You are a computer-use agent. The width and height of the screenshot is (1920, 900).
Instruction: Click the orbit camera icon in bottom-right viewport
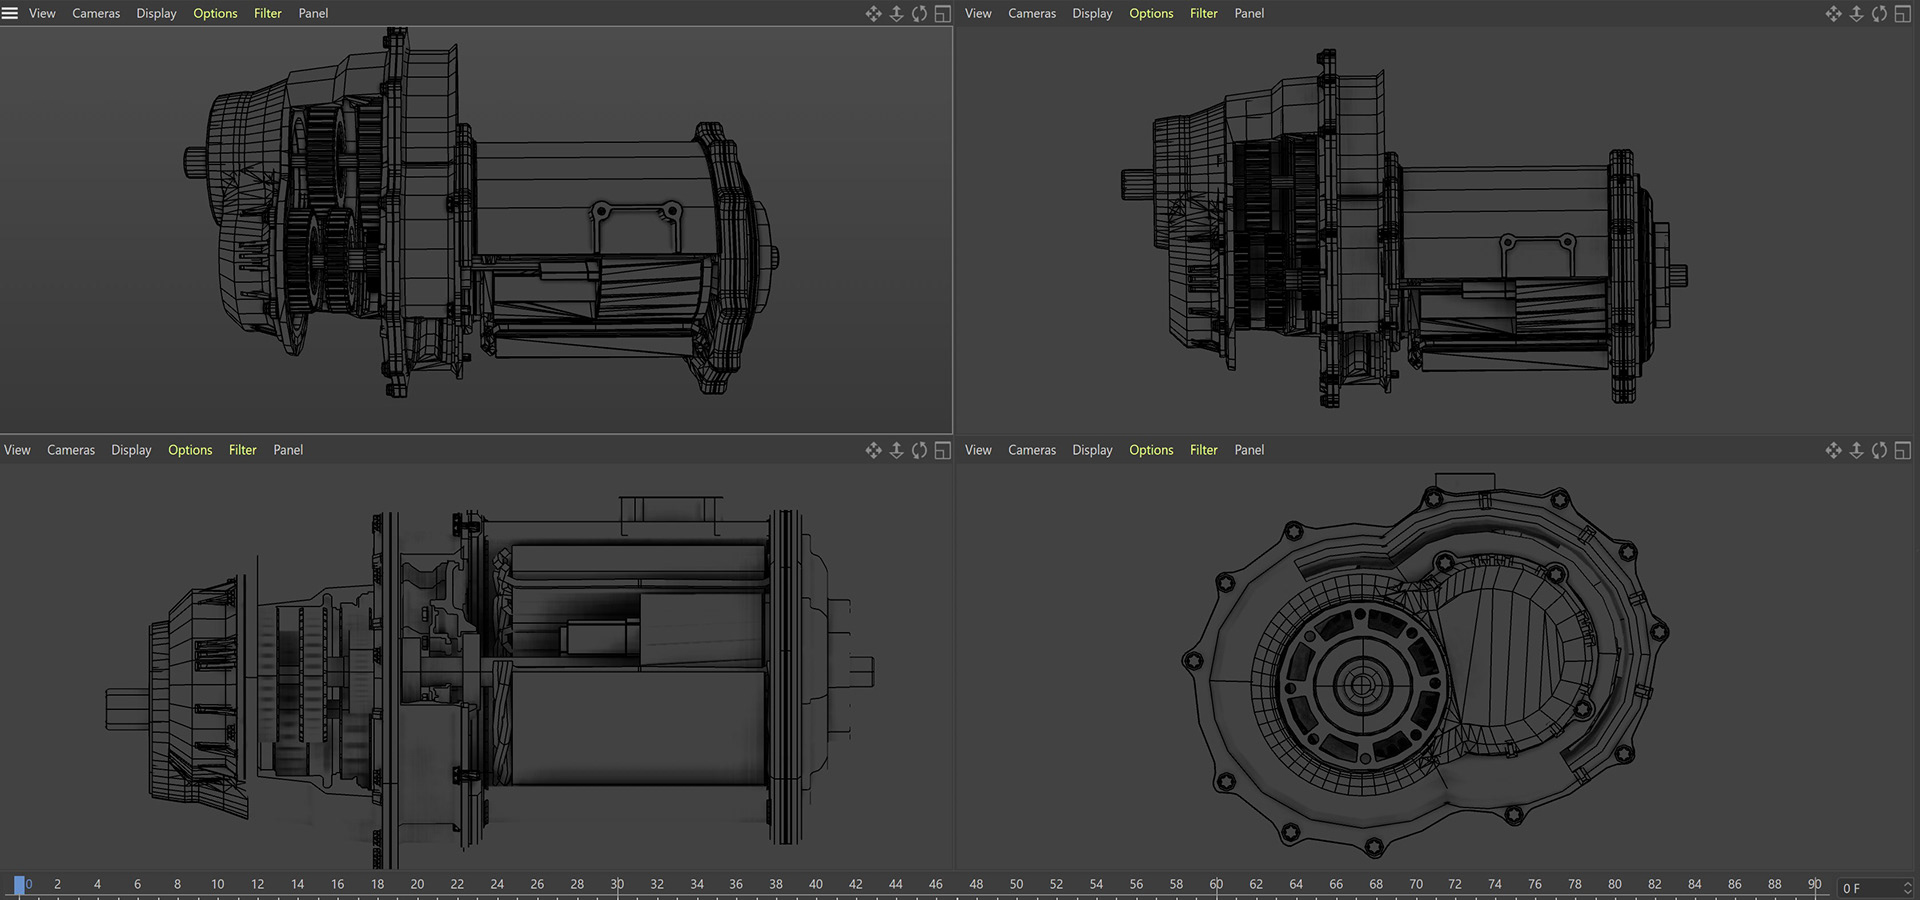[x=1879, y=451]
